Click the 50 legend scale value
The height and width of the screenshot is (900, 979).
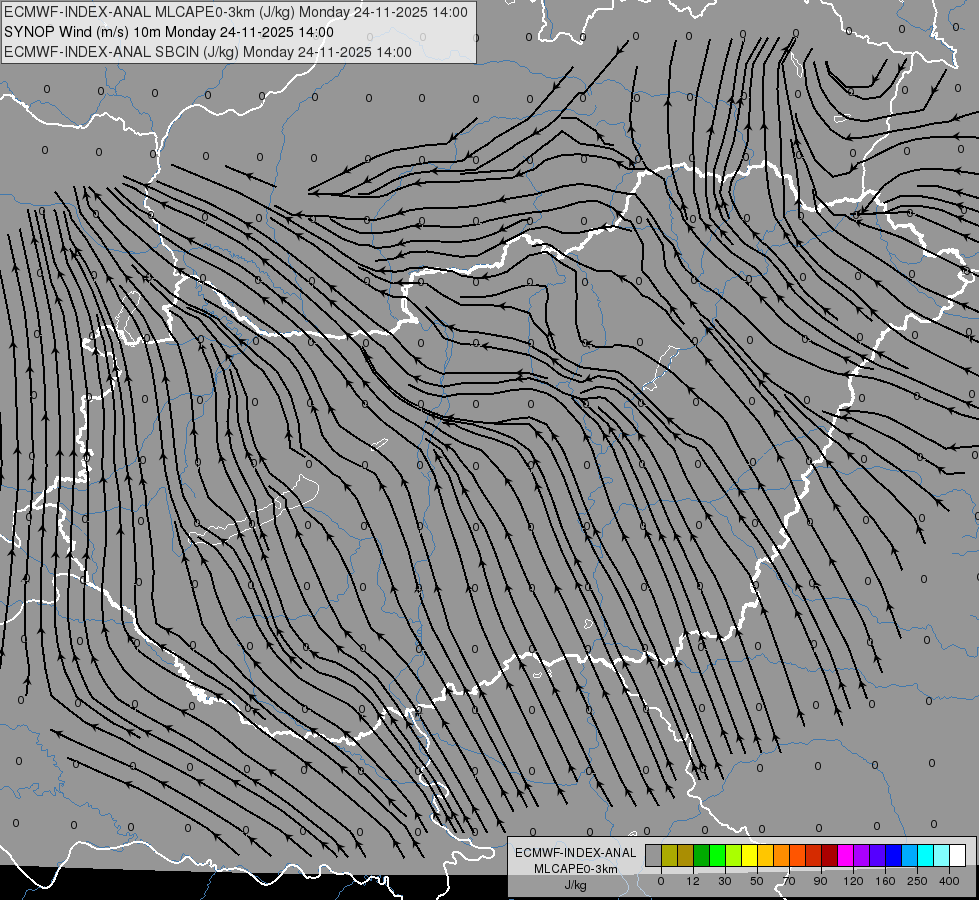(757, 881)
